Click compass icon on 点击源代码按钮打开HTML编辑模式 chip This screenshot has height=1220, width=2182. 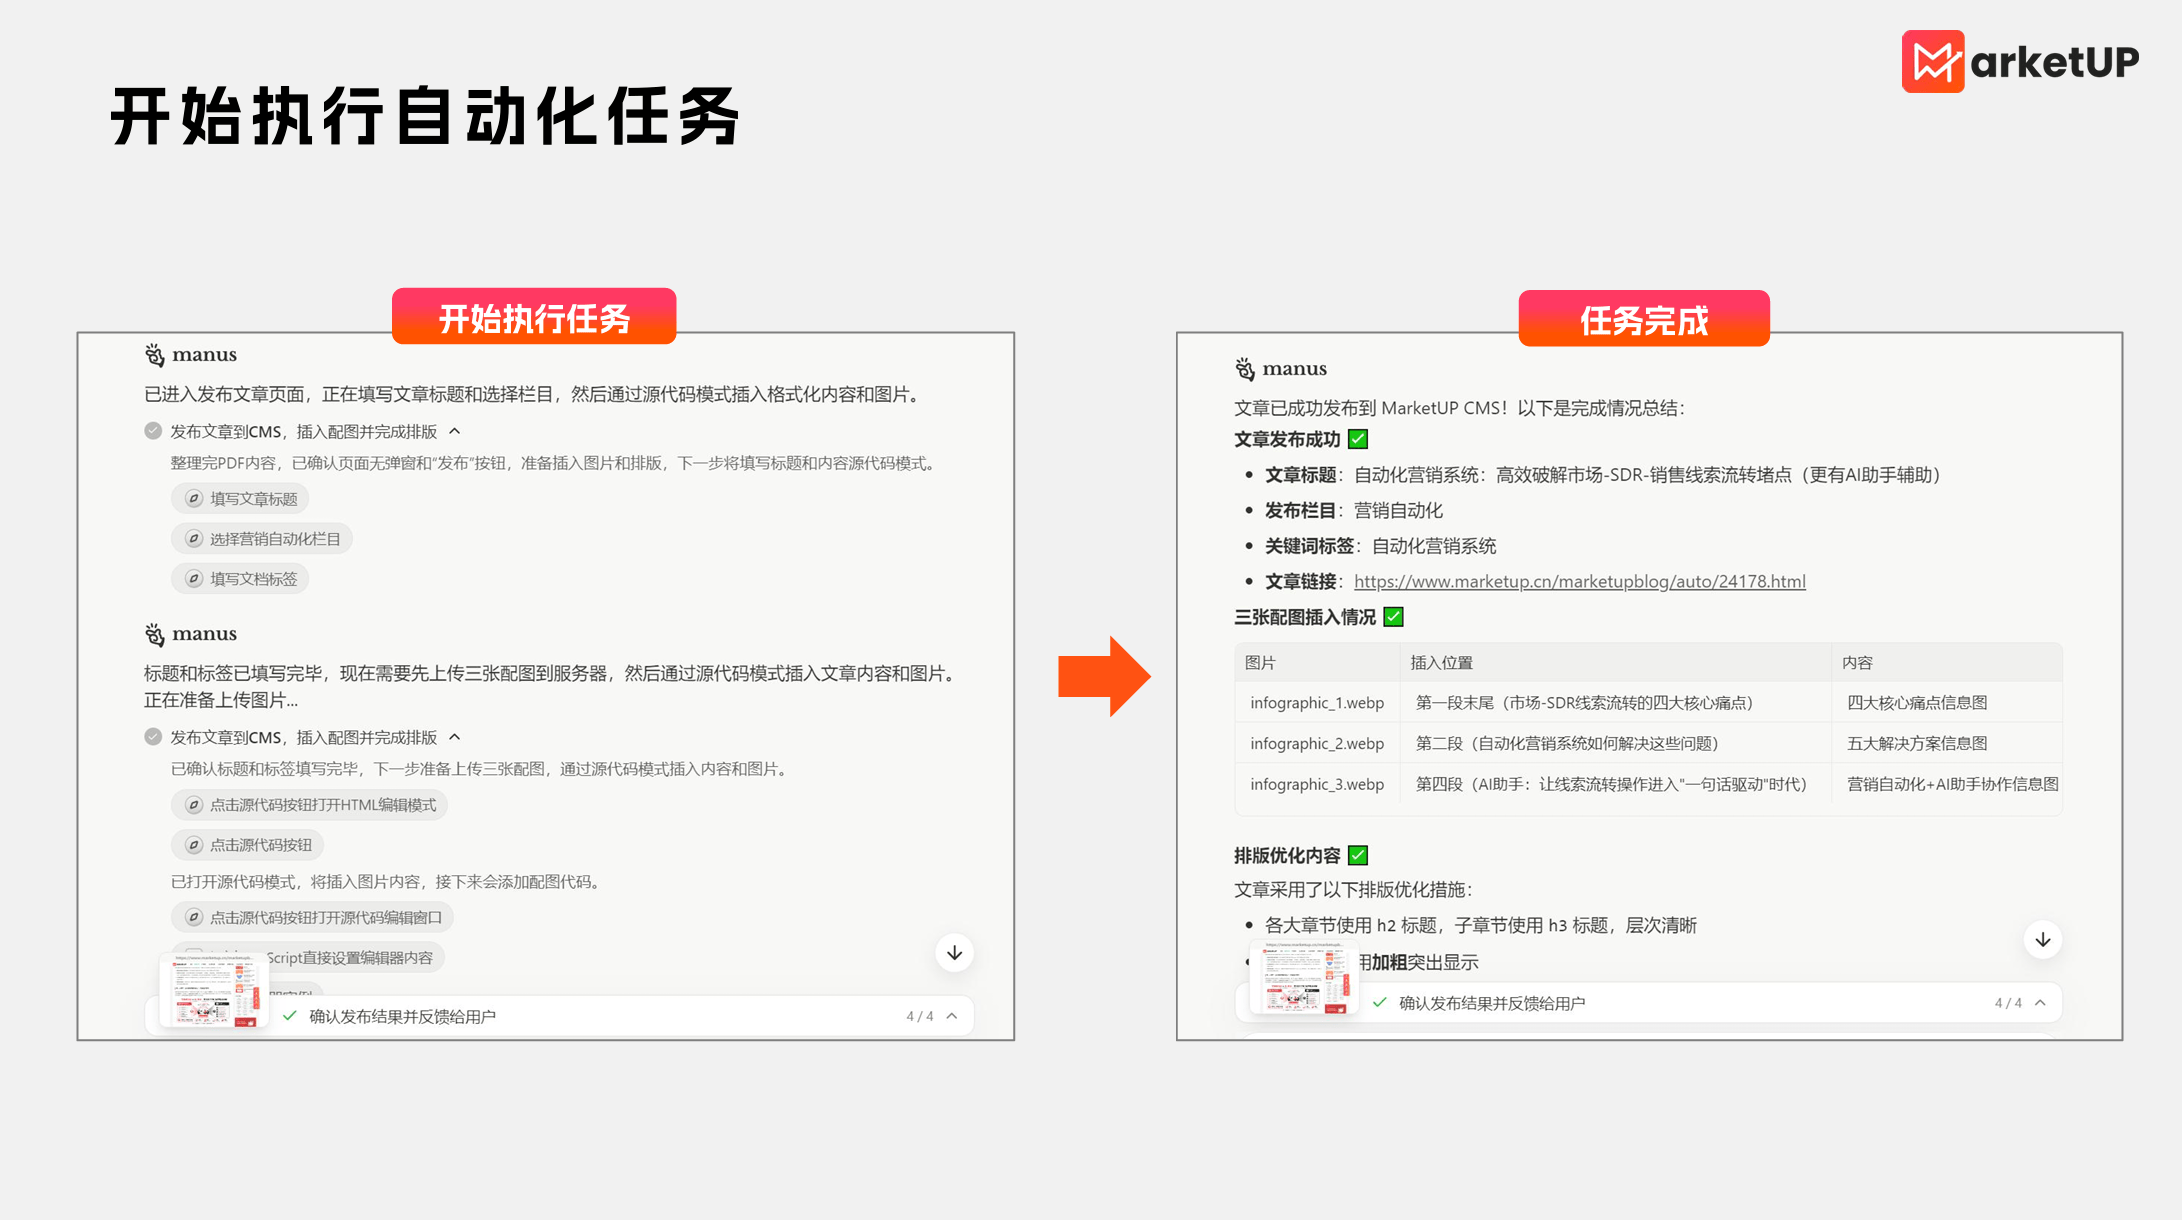click(194, 805)
